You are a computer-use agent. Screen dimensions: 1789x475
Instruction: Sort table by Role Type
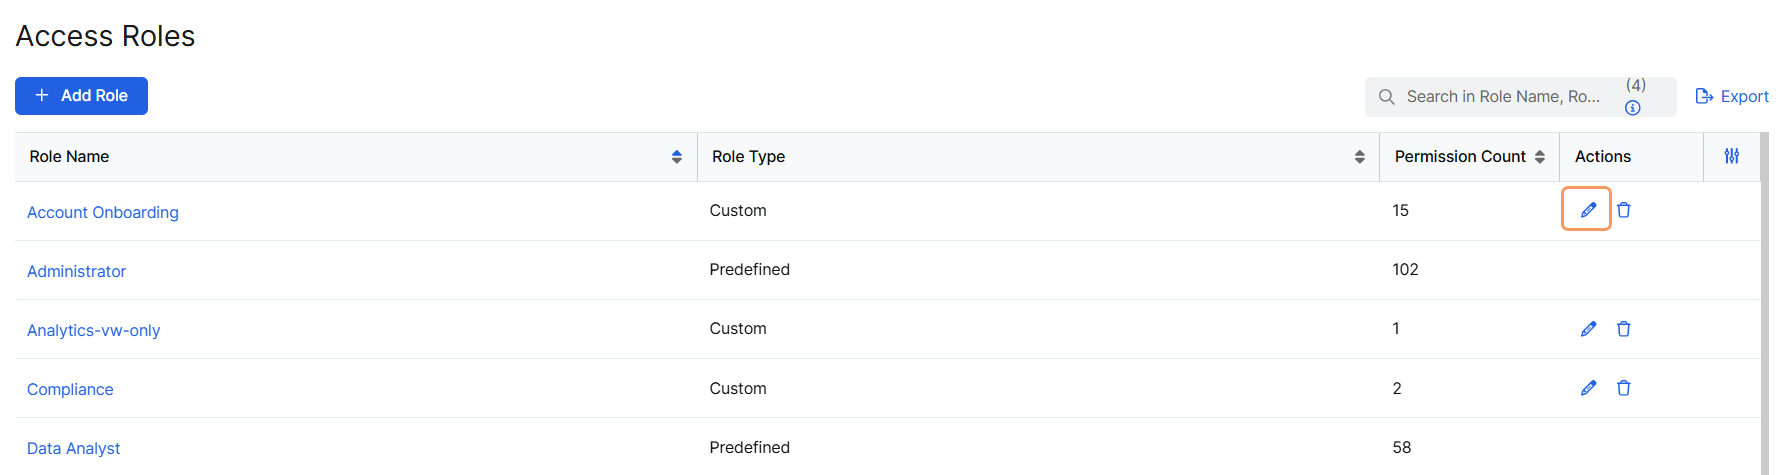(1359, 157)
